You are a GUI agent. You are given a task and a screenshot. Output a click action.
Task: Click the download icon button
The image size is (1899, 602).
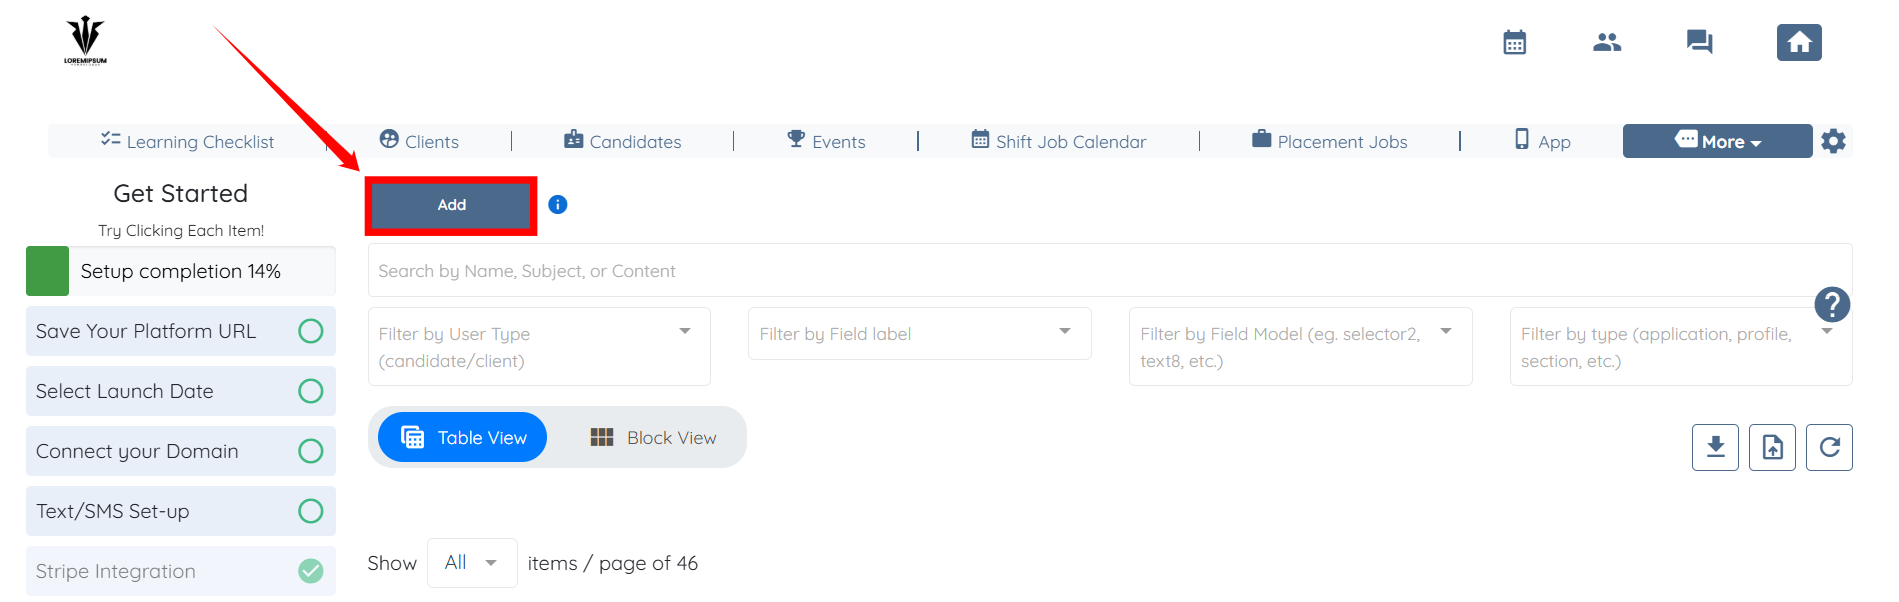(1715, 447)
